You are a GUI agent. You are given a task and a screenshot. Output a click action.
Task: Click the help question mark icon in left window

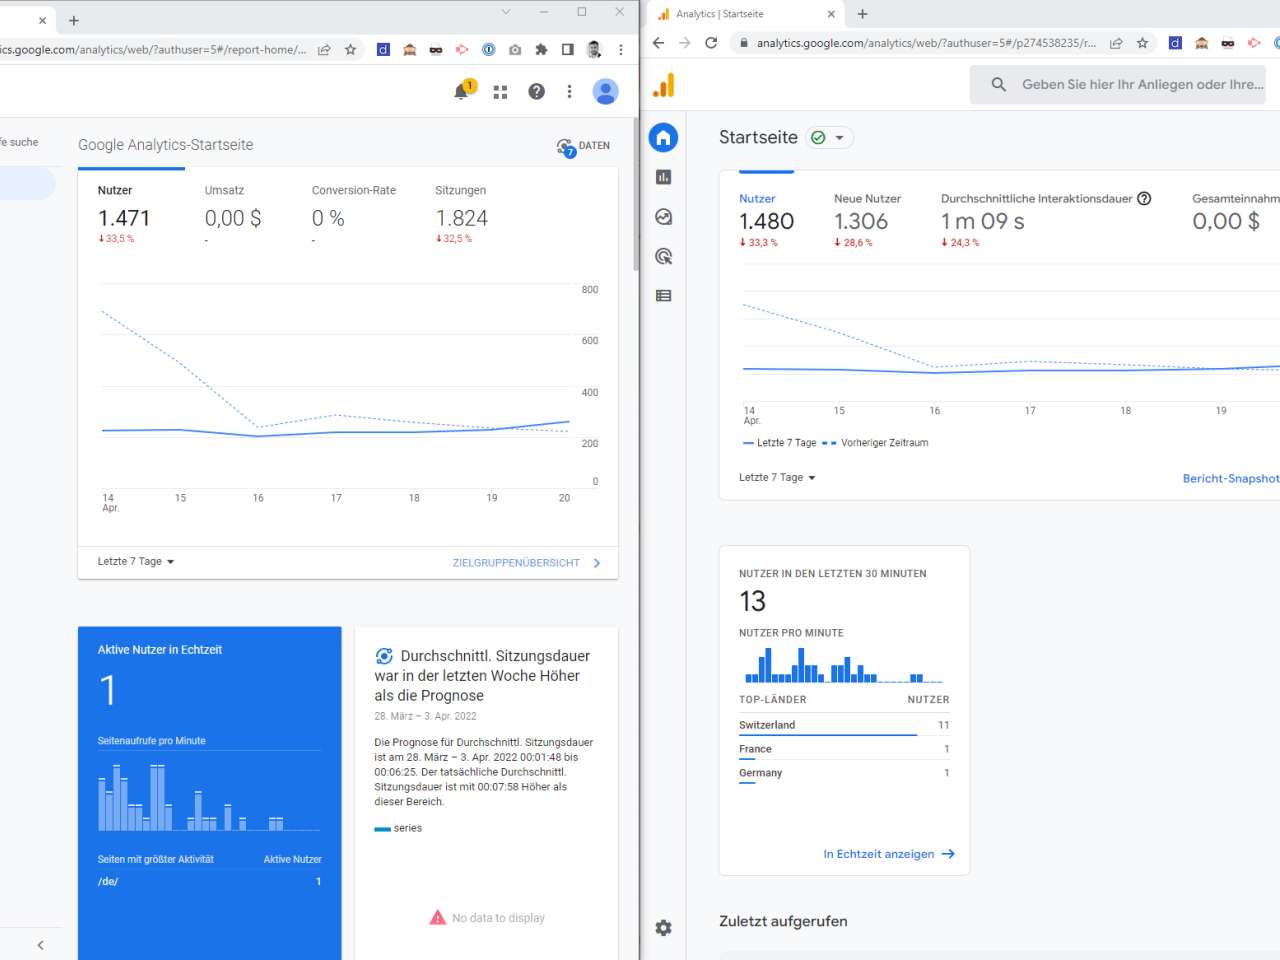[x=537, y=92]
